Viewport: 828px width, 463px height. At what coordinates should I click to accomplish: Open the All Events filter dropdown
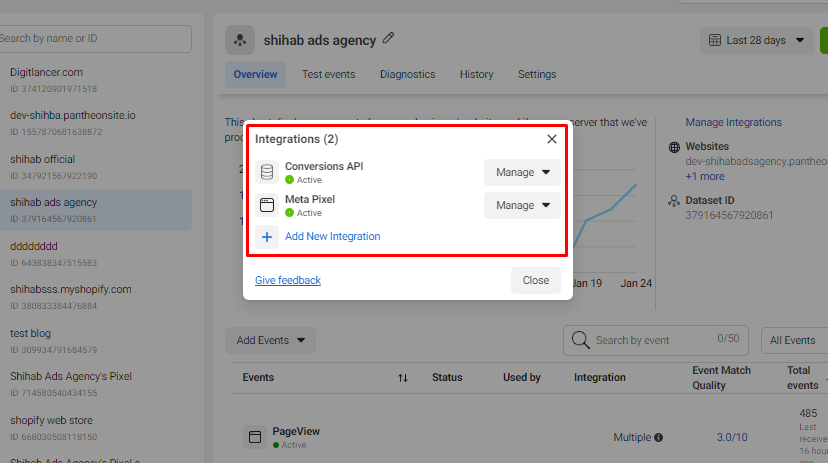coord(794,341)
